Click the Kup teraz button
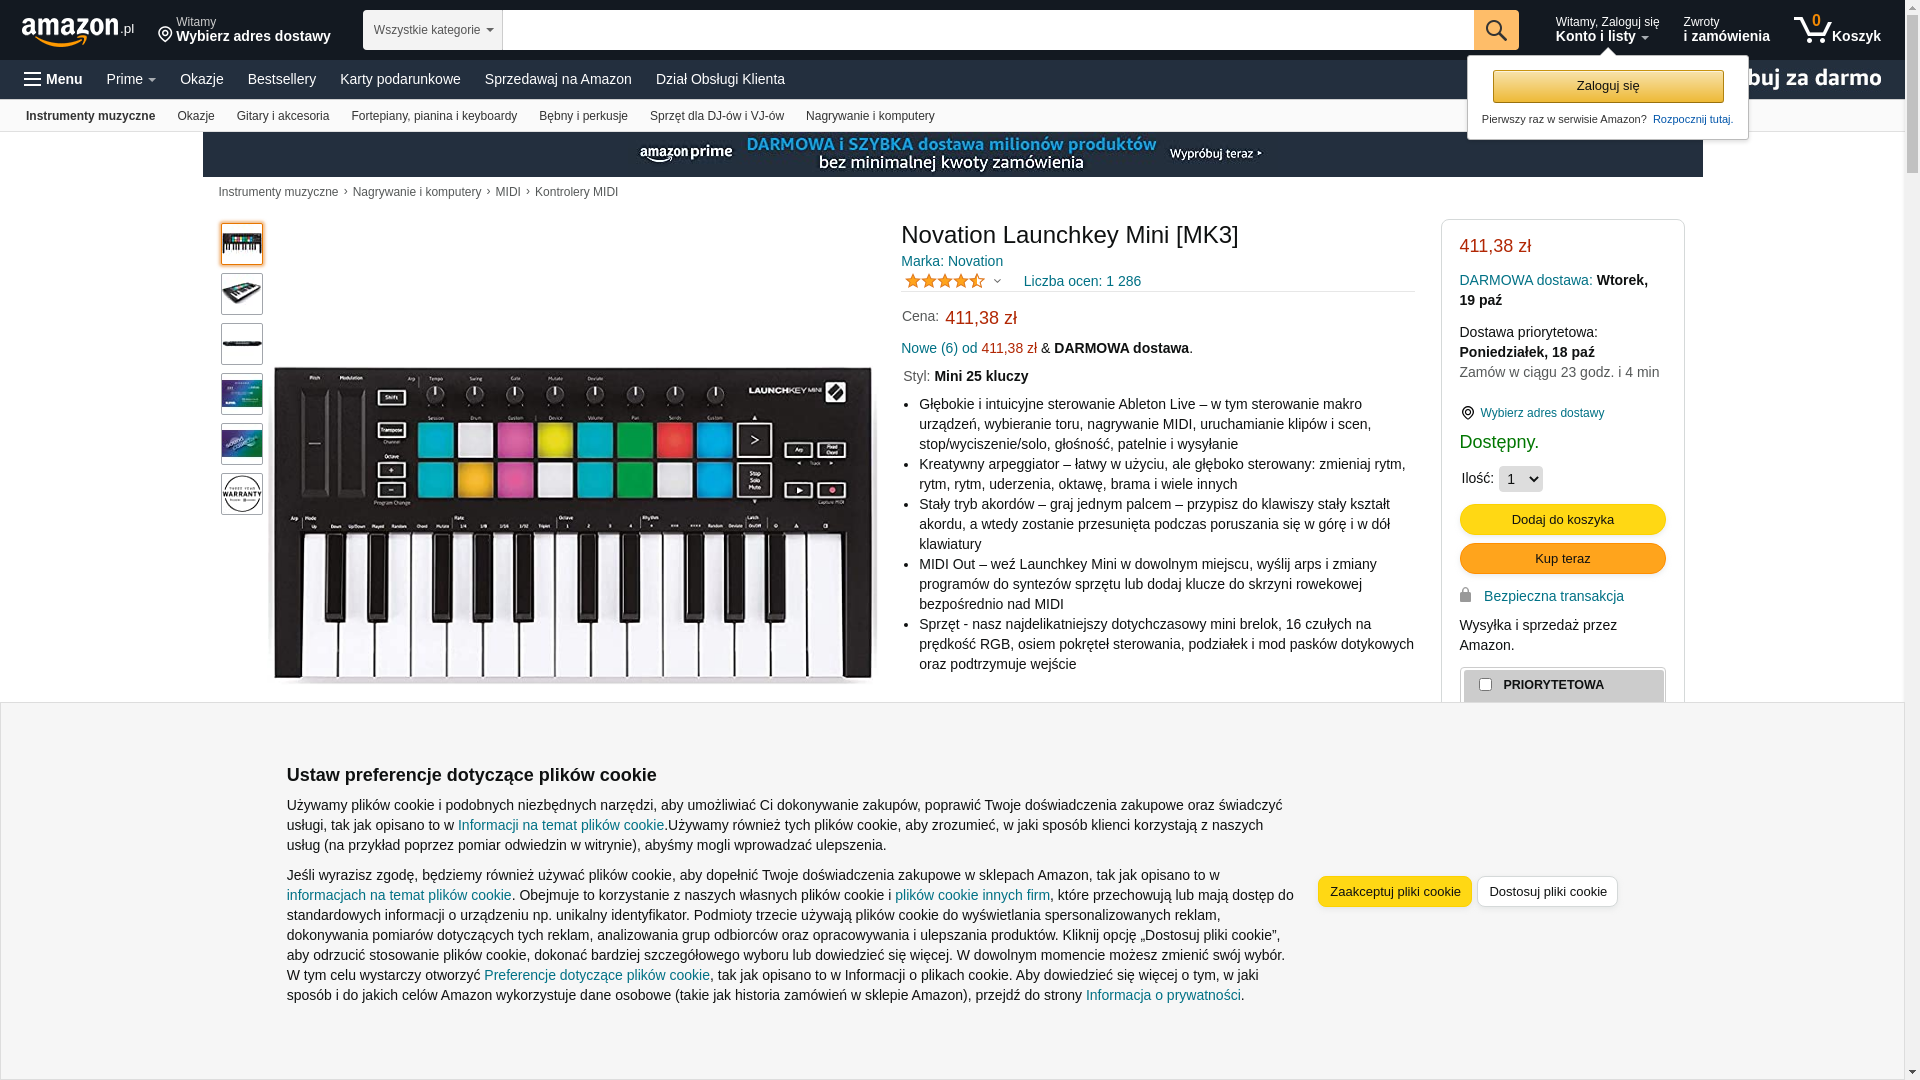 click(1562, 558)
